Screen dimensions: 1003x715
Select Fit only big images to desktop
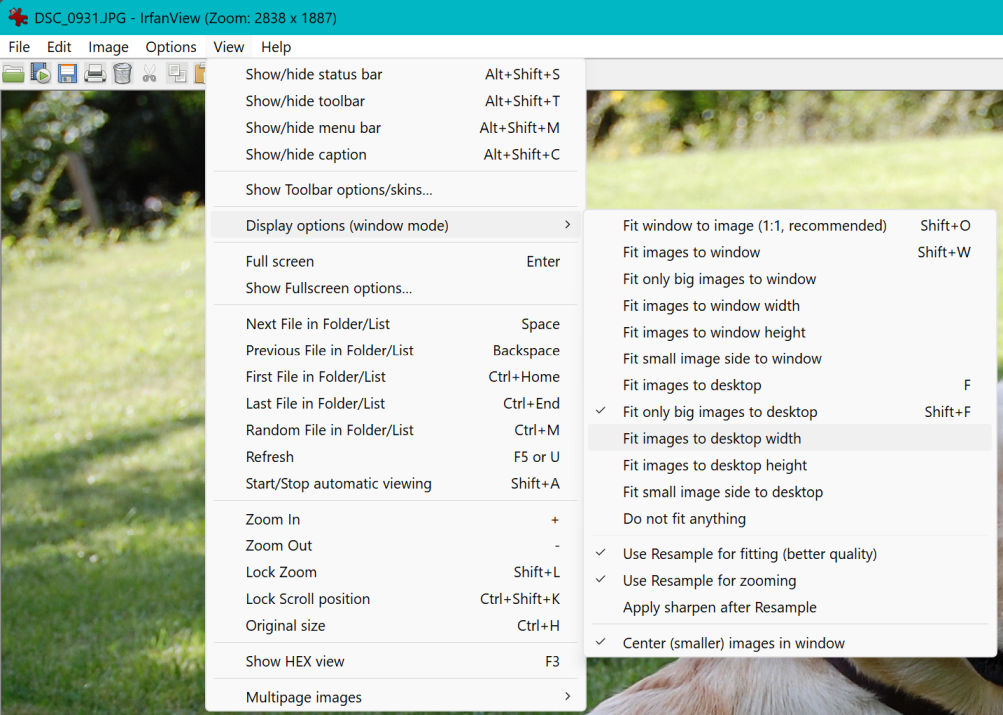pyautogui.click(x=719, y=412)
